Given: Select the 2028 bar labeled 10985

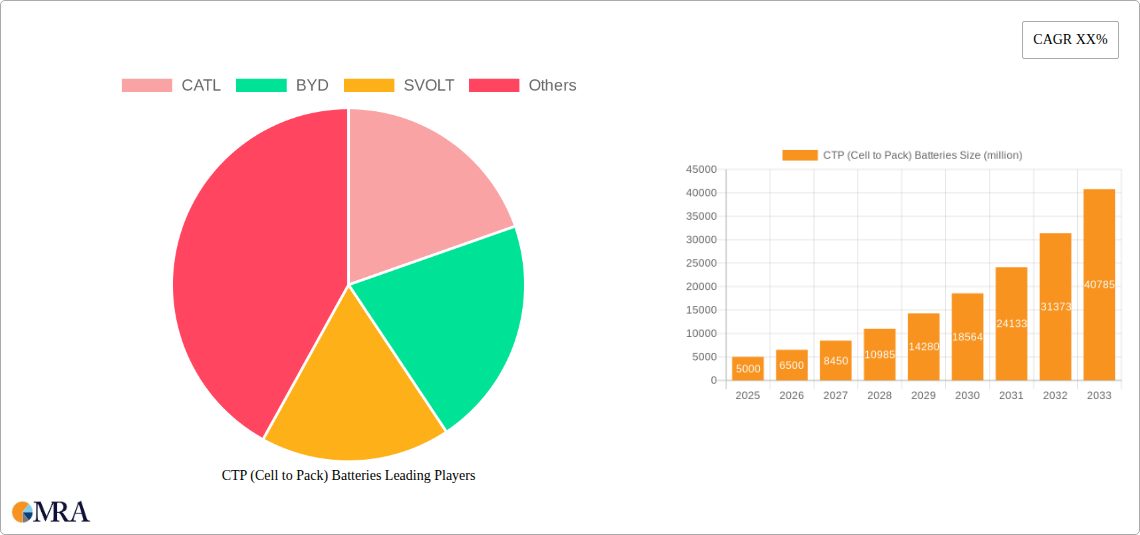Looking at the screenshot, I should [x=880, y=355].
